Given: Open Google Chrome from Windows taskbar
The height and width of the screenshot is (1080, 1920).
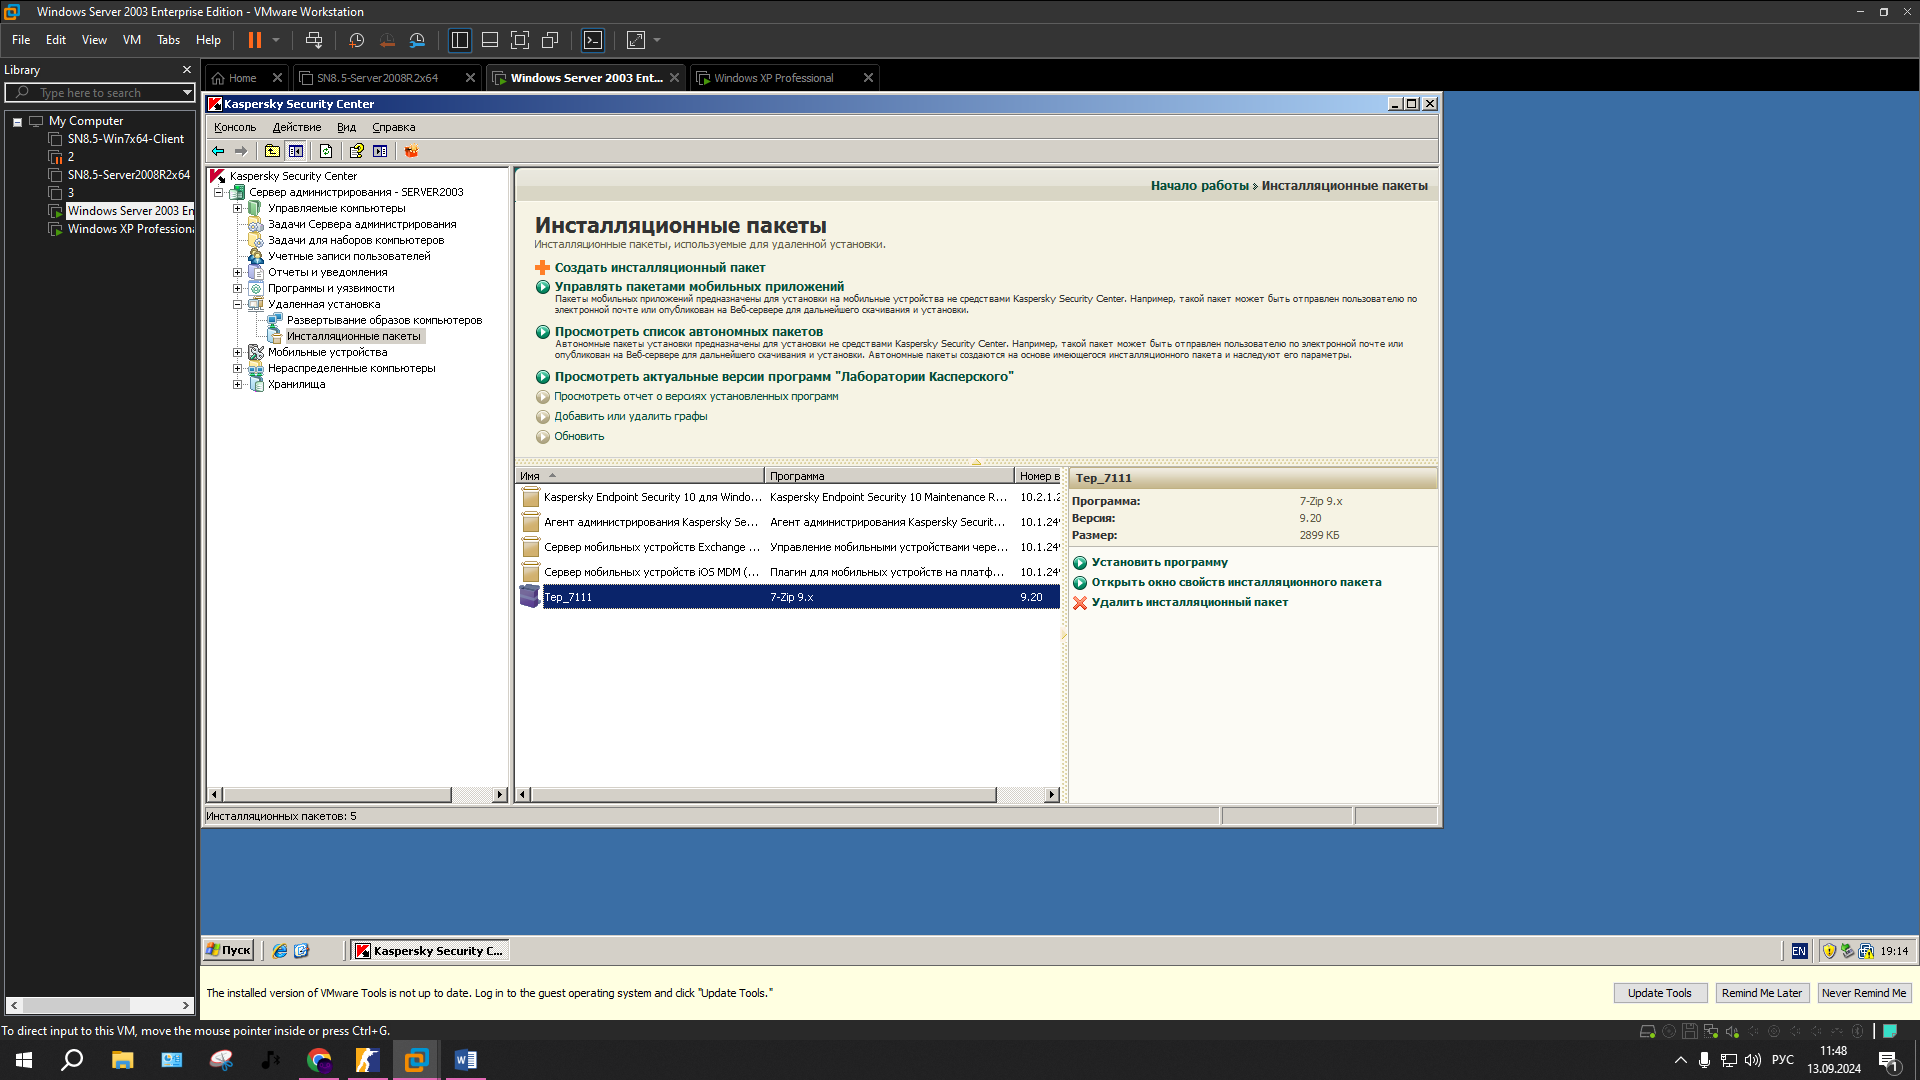Looking at the screenshot, I should (319, 1060).
